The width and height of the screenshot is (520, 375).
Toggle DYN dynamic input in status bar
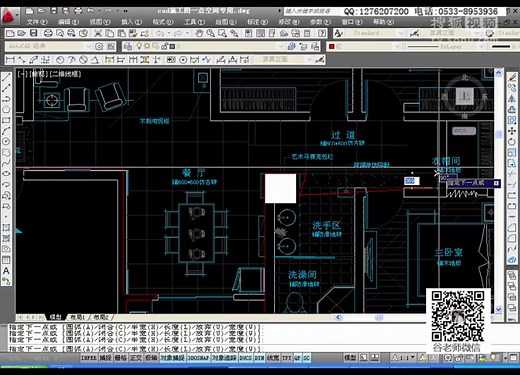[259, 358]
